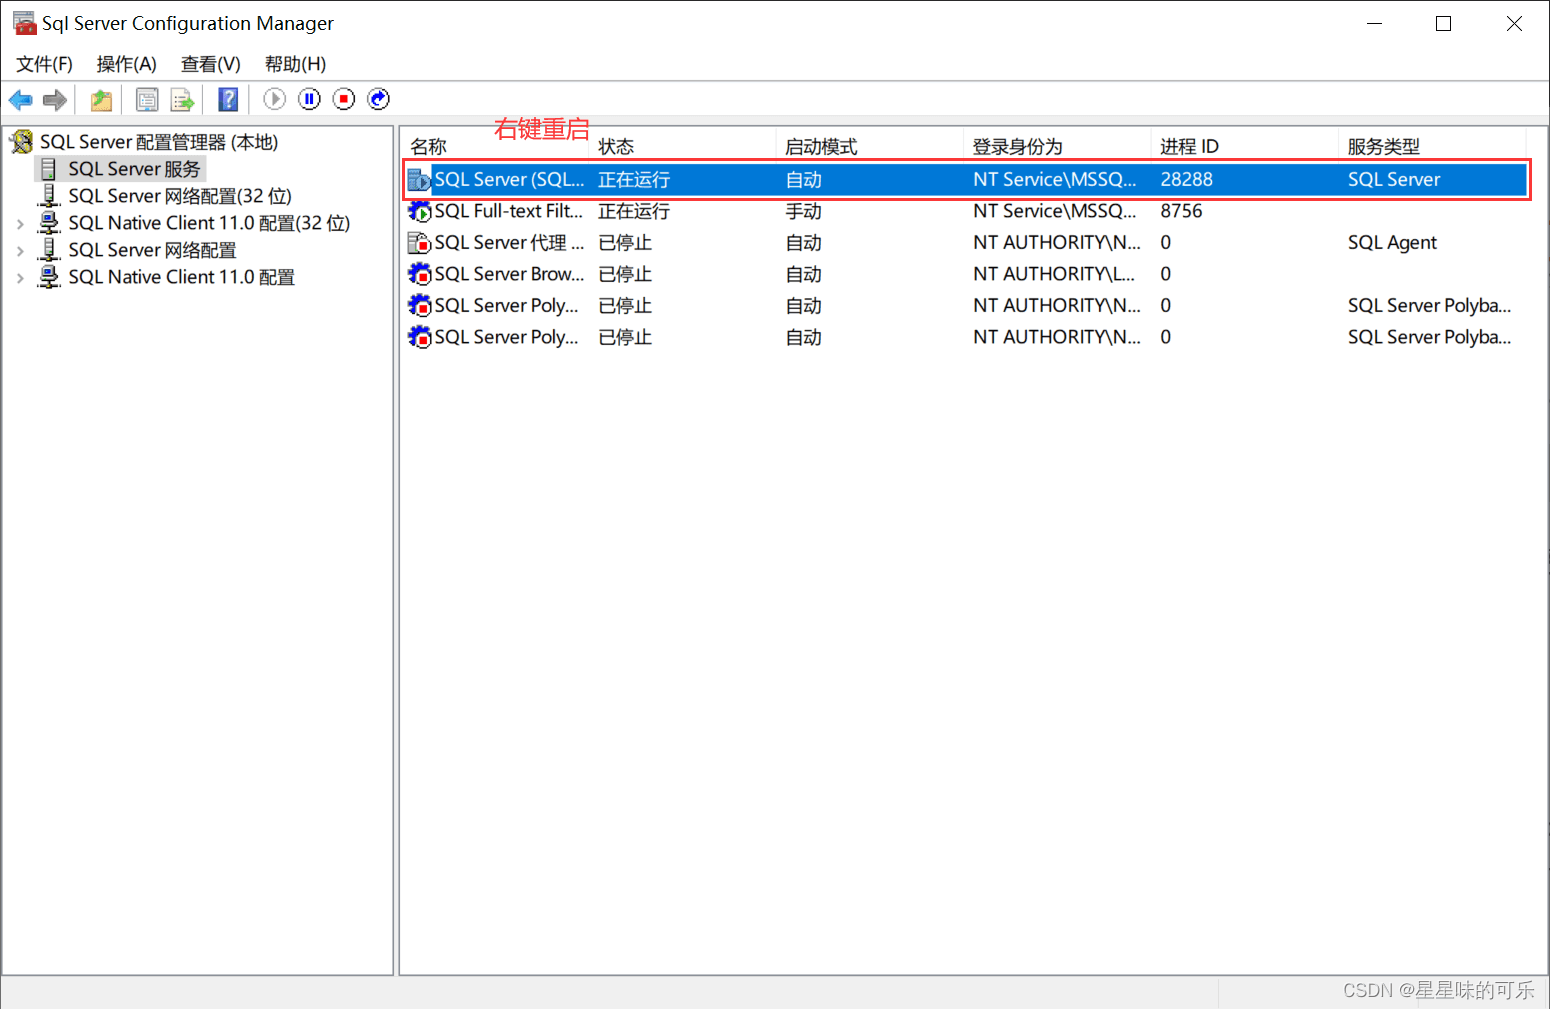Click NT AUTHORITY\N... in the SQL Server 代理 row
The height and width of the screenshot is (1009, 1550).
pyautogui.click(x=1057, y=243)
